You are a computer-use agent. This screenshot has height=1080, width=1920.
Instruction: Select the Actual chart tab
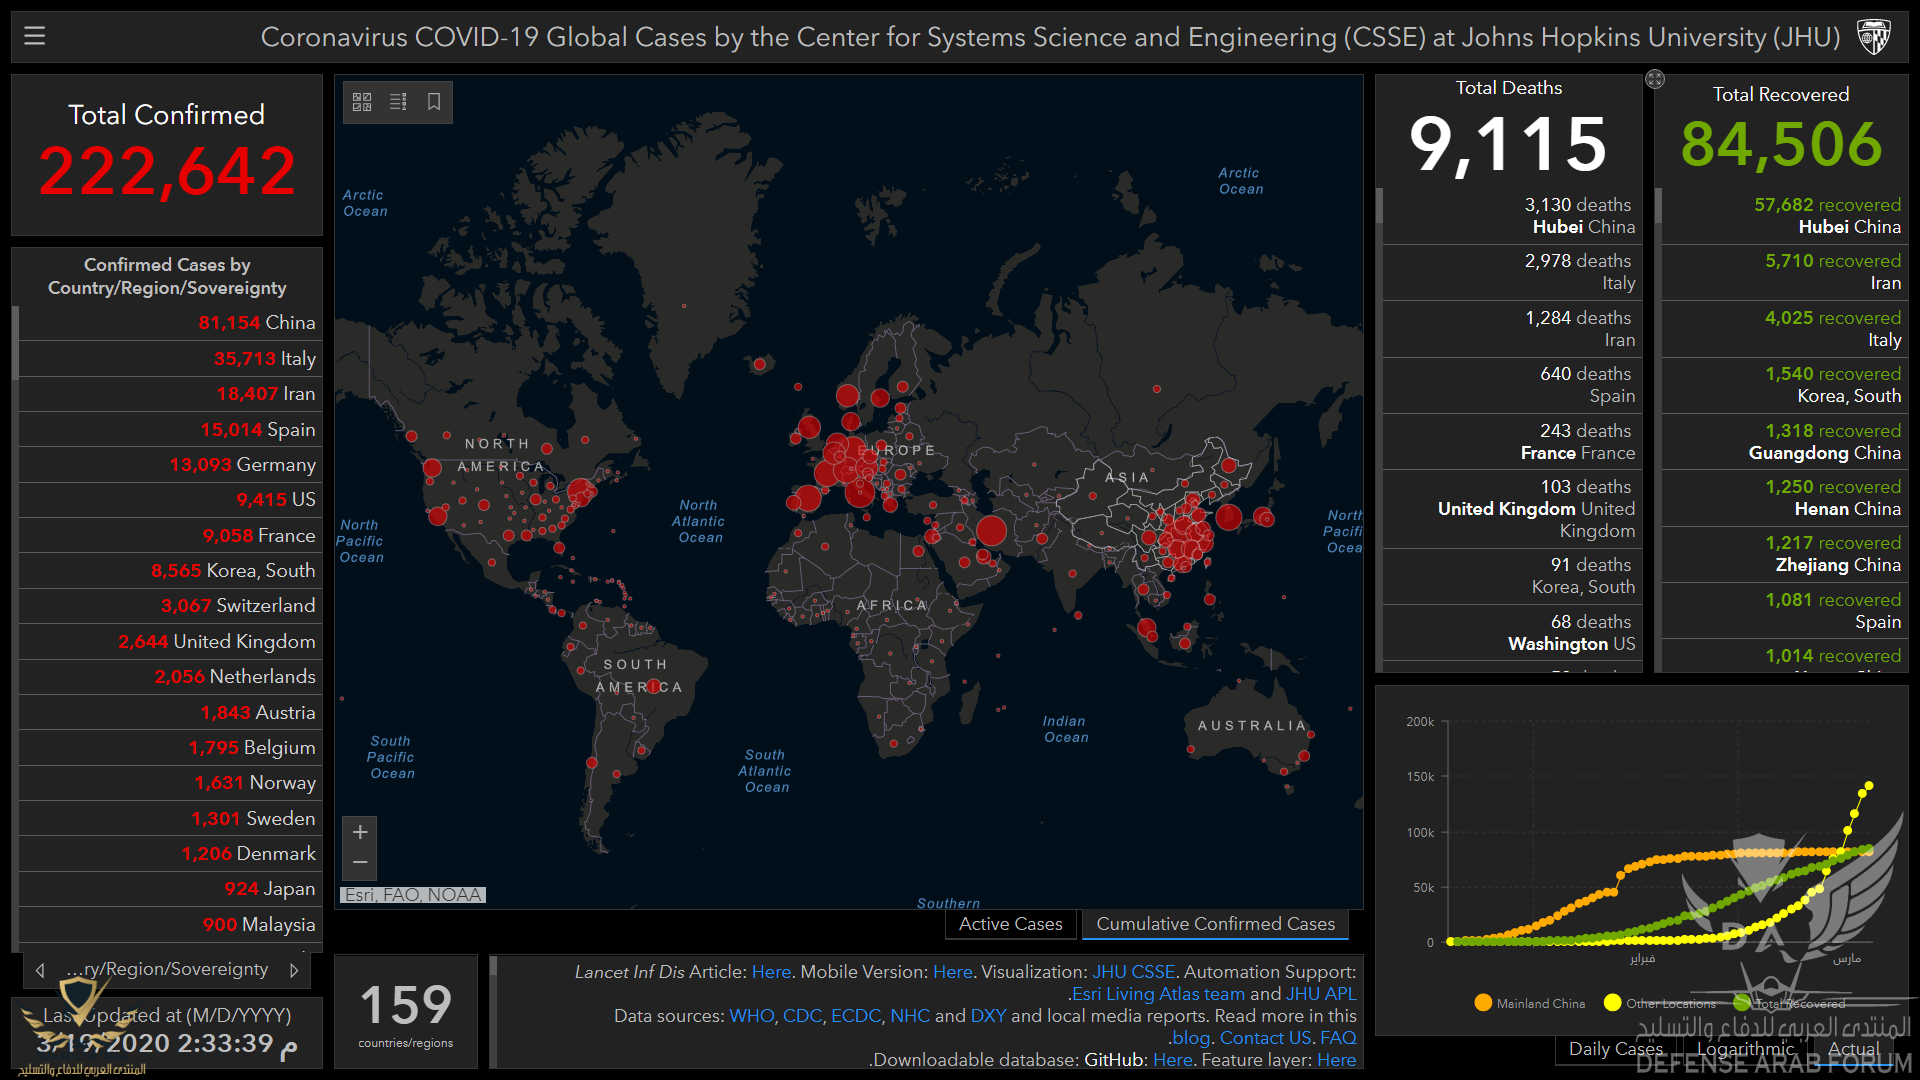coord(1854,1049)
